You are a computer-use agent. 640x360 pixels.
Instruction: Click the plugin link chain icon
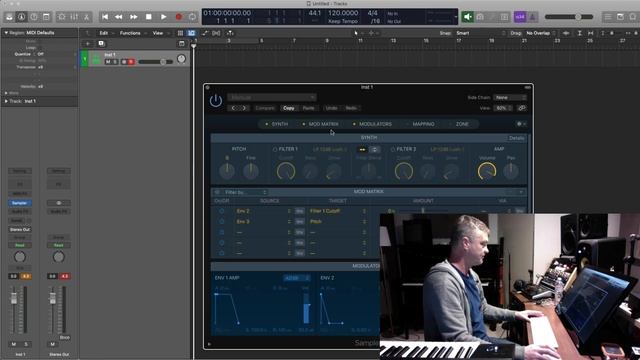(x=522, y=108)
